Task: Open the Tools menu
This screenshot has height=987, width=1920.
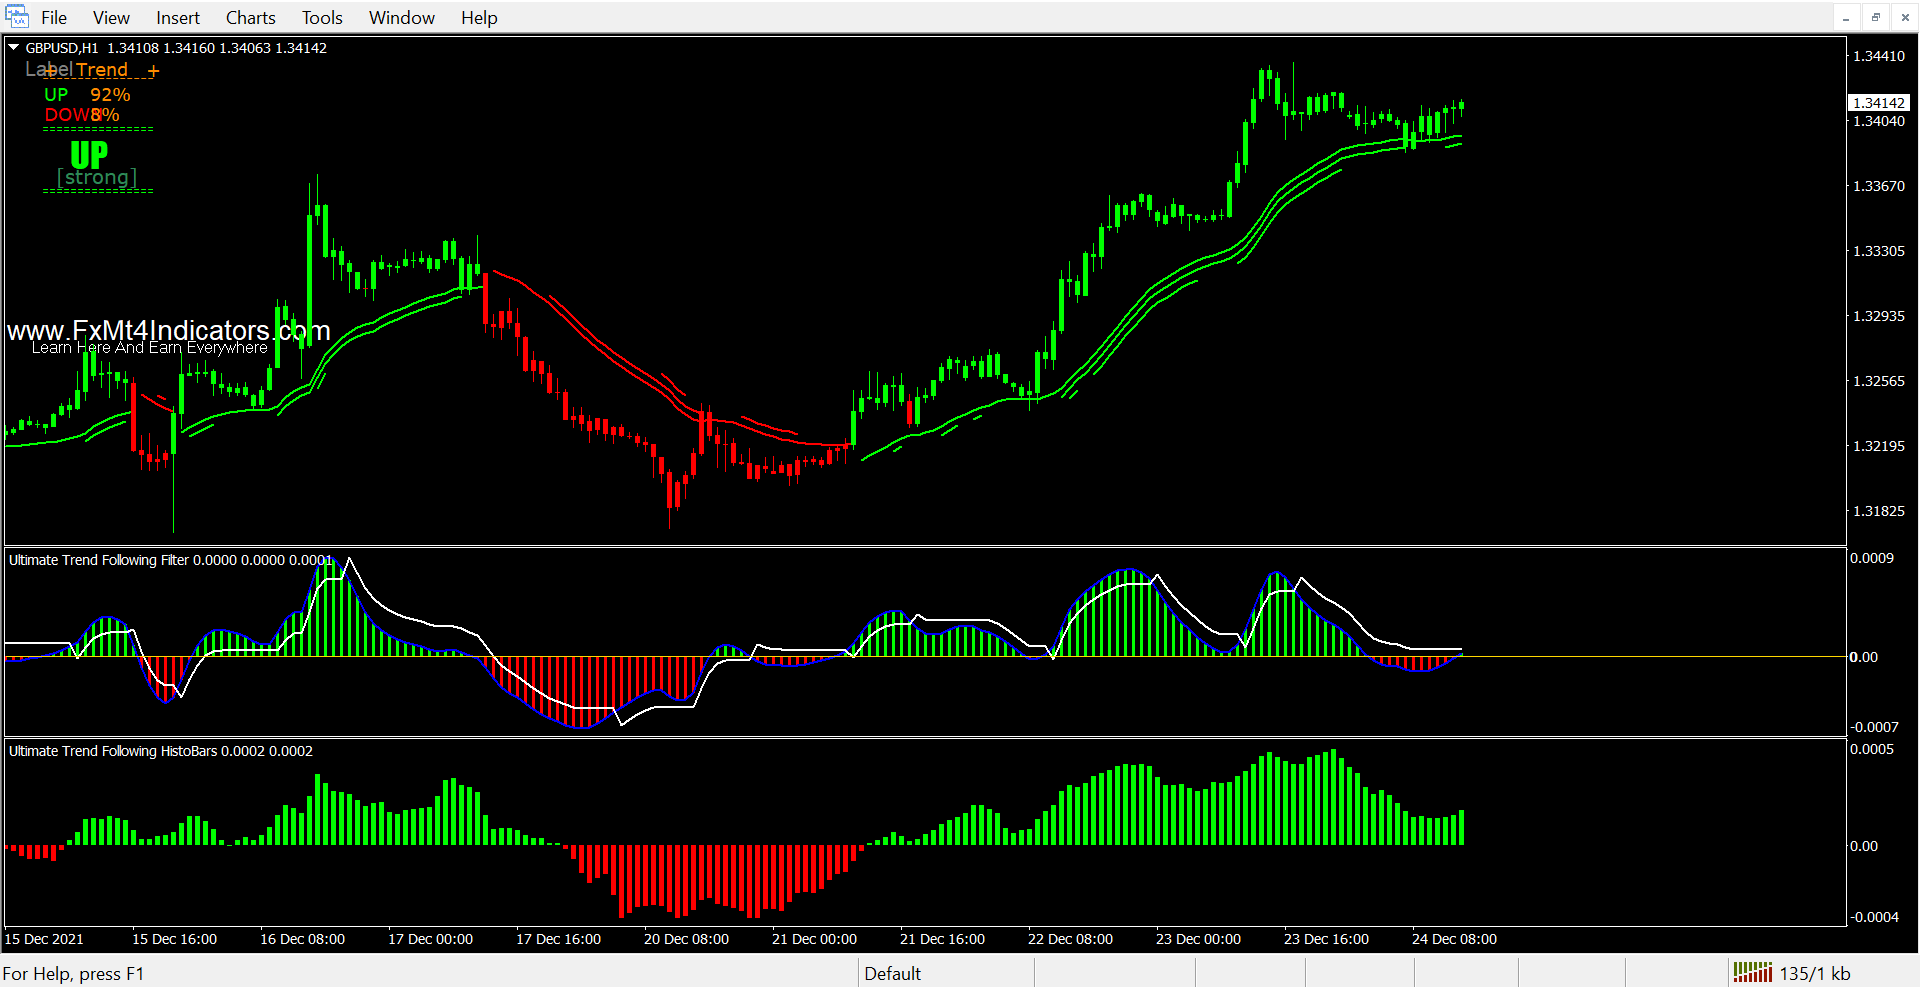Action: tap(322, 18)
